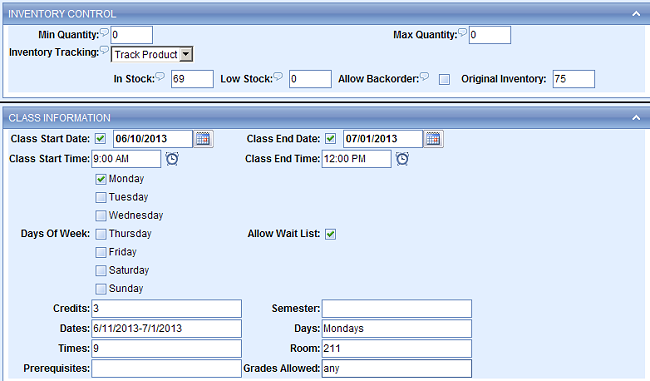Screen dimensions: 650x381
Task: Click the Class End Date field 07/01/2013
Action: tap(383, 139)
